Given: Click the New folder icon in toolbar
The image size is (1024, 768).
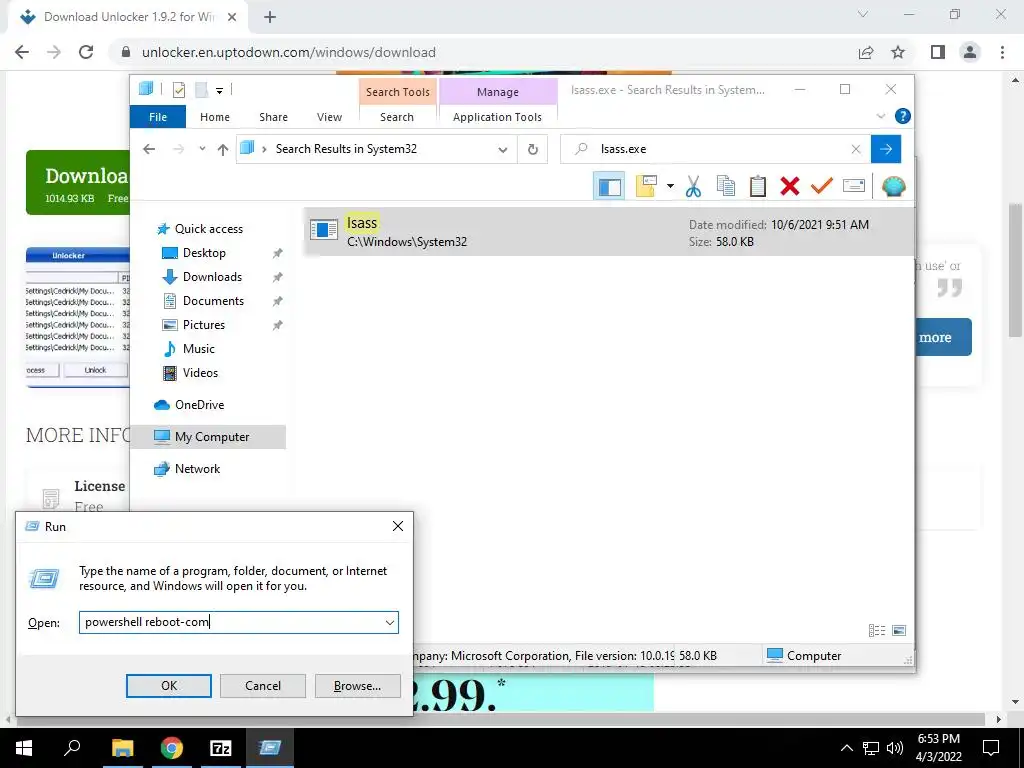Looking at the screenshot, I should (646, 187).
